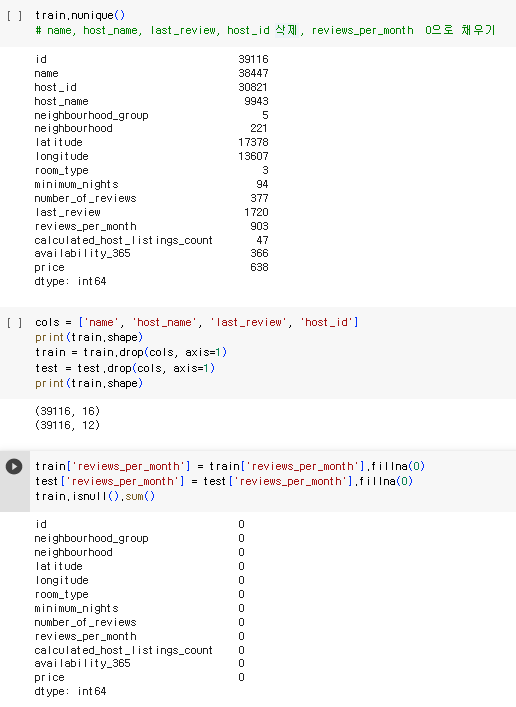The width and height of the screenshot is (516, 707).
Task: Click the host_name value 9943
Action: click(256, 101)
